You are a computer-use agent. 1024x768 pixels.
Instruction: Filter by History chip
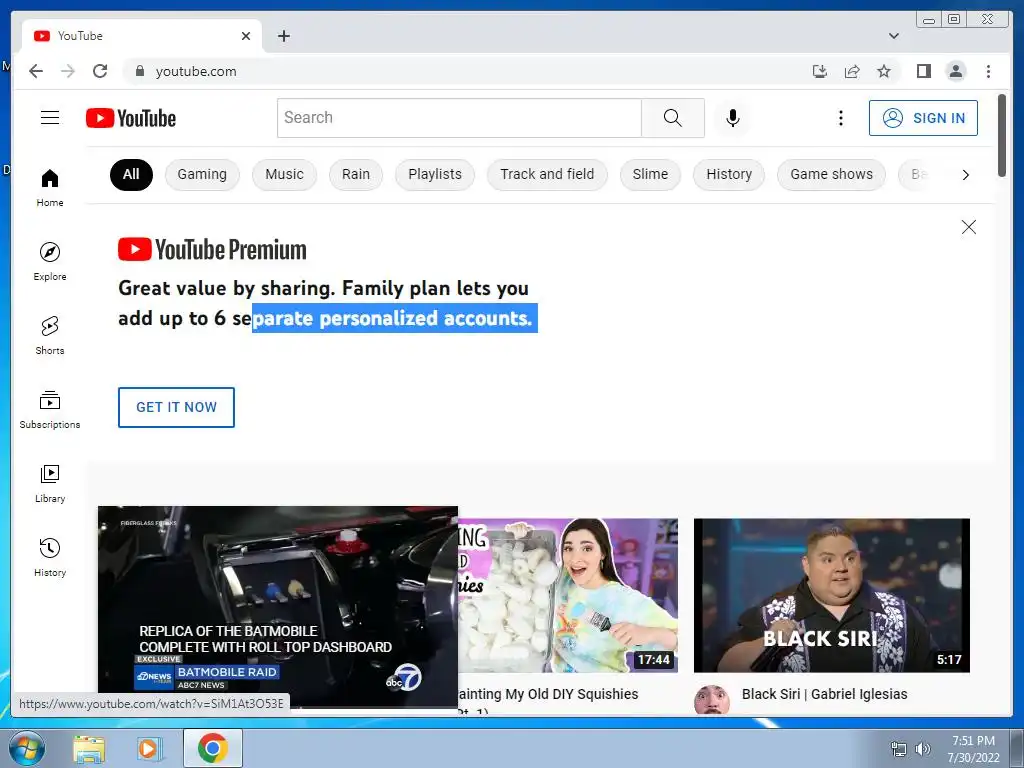coord(729,174)
